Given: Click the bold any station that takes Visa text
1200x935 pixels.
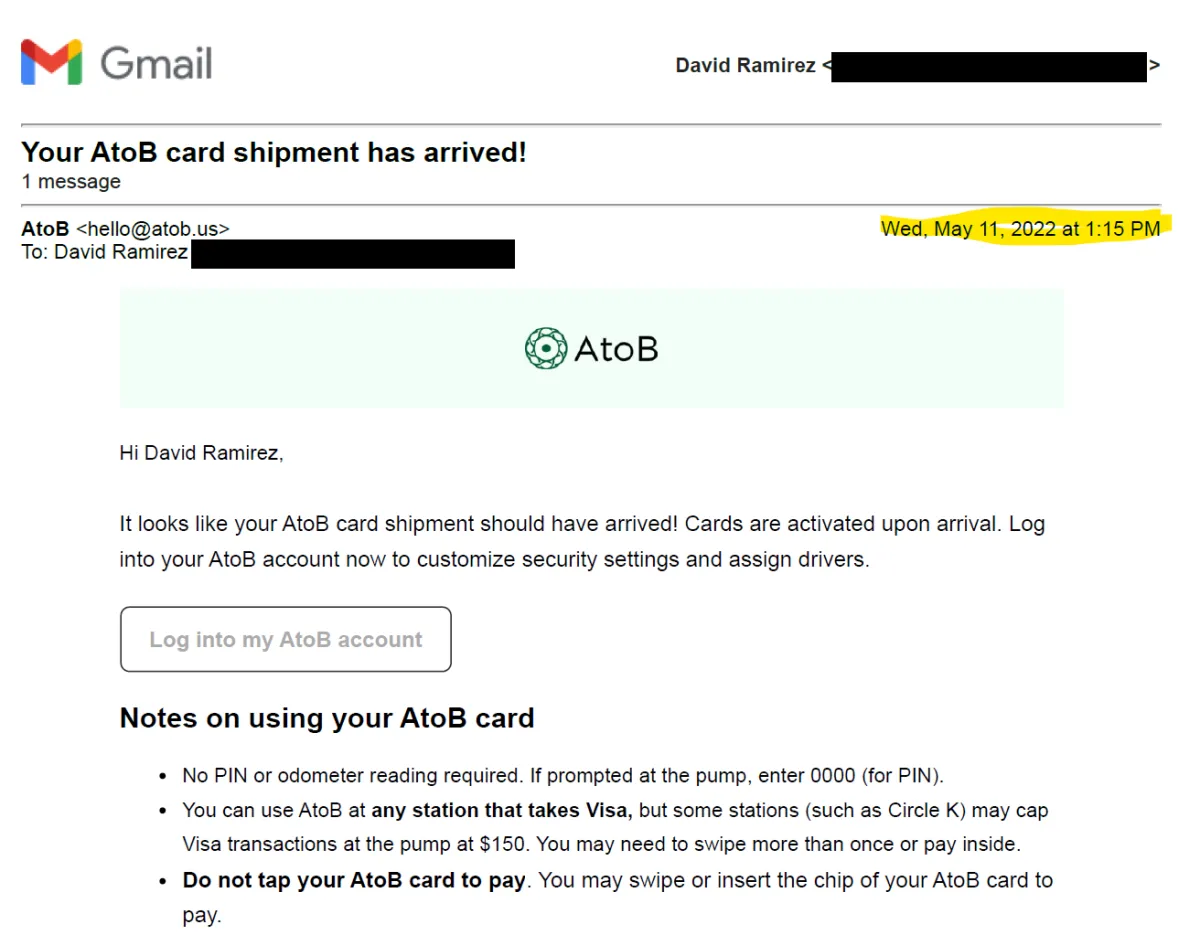Looking at the screenshot, I should (503, 810).
